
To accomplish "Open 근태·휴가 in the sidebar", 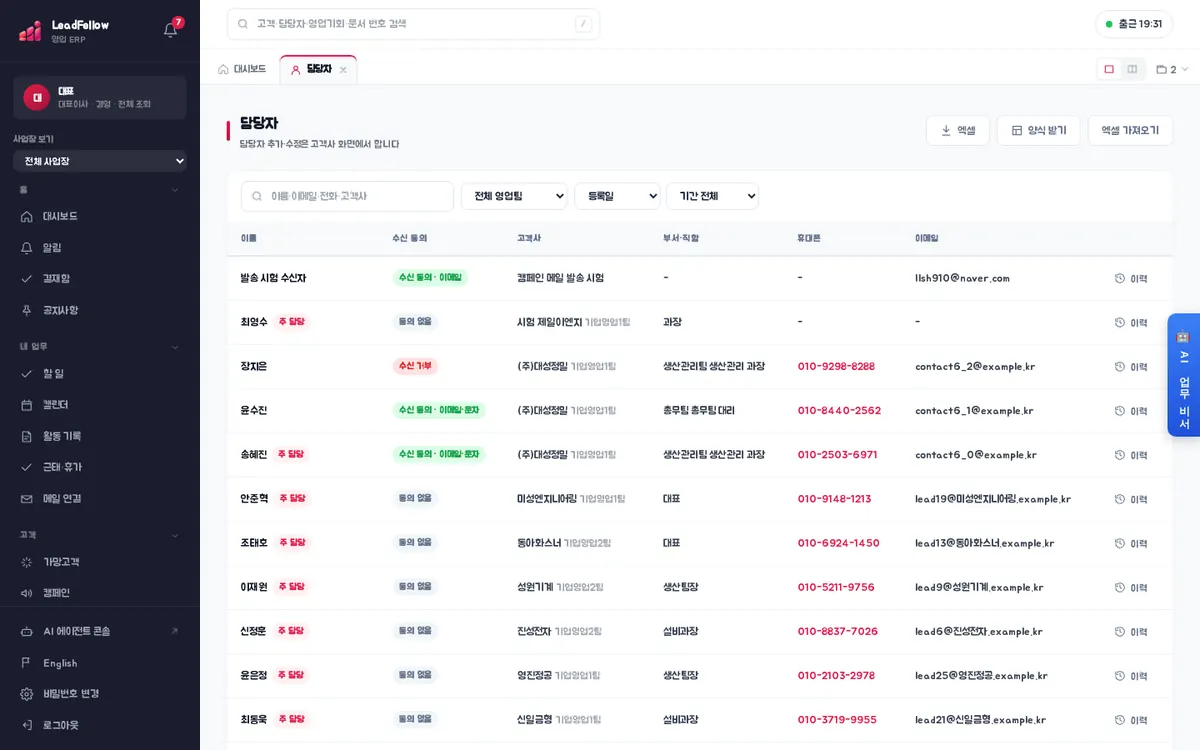I will coord(100,467).
